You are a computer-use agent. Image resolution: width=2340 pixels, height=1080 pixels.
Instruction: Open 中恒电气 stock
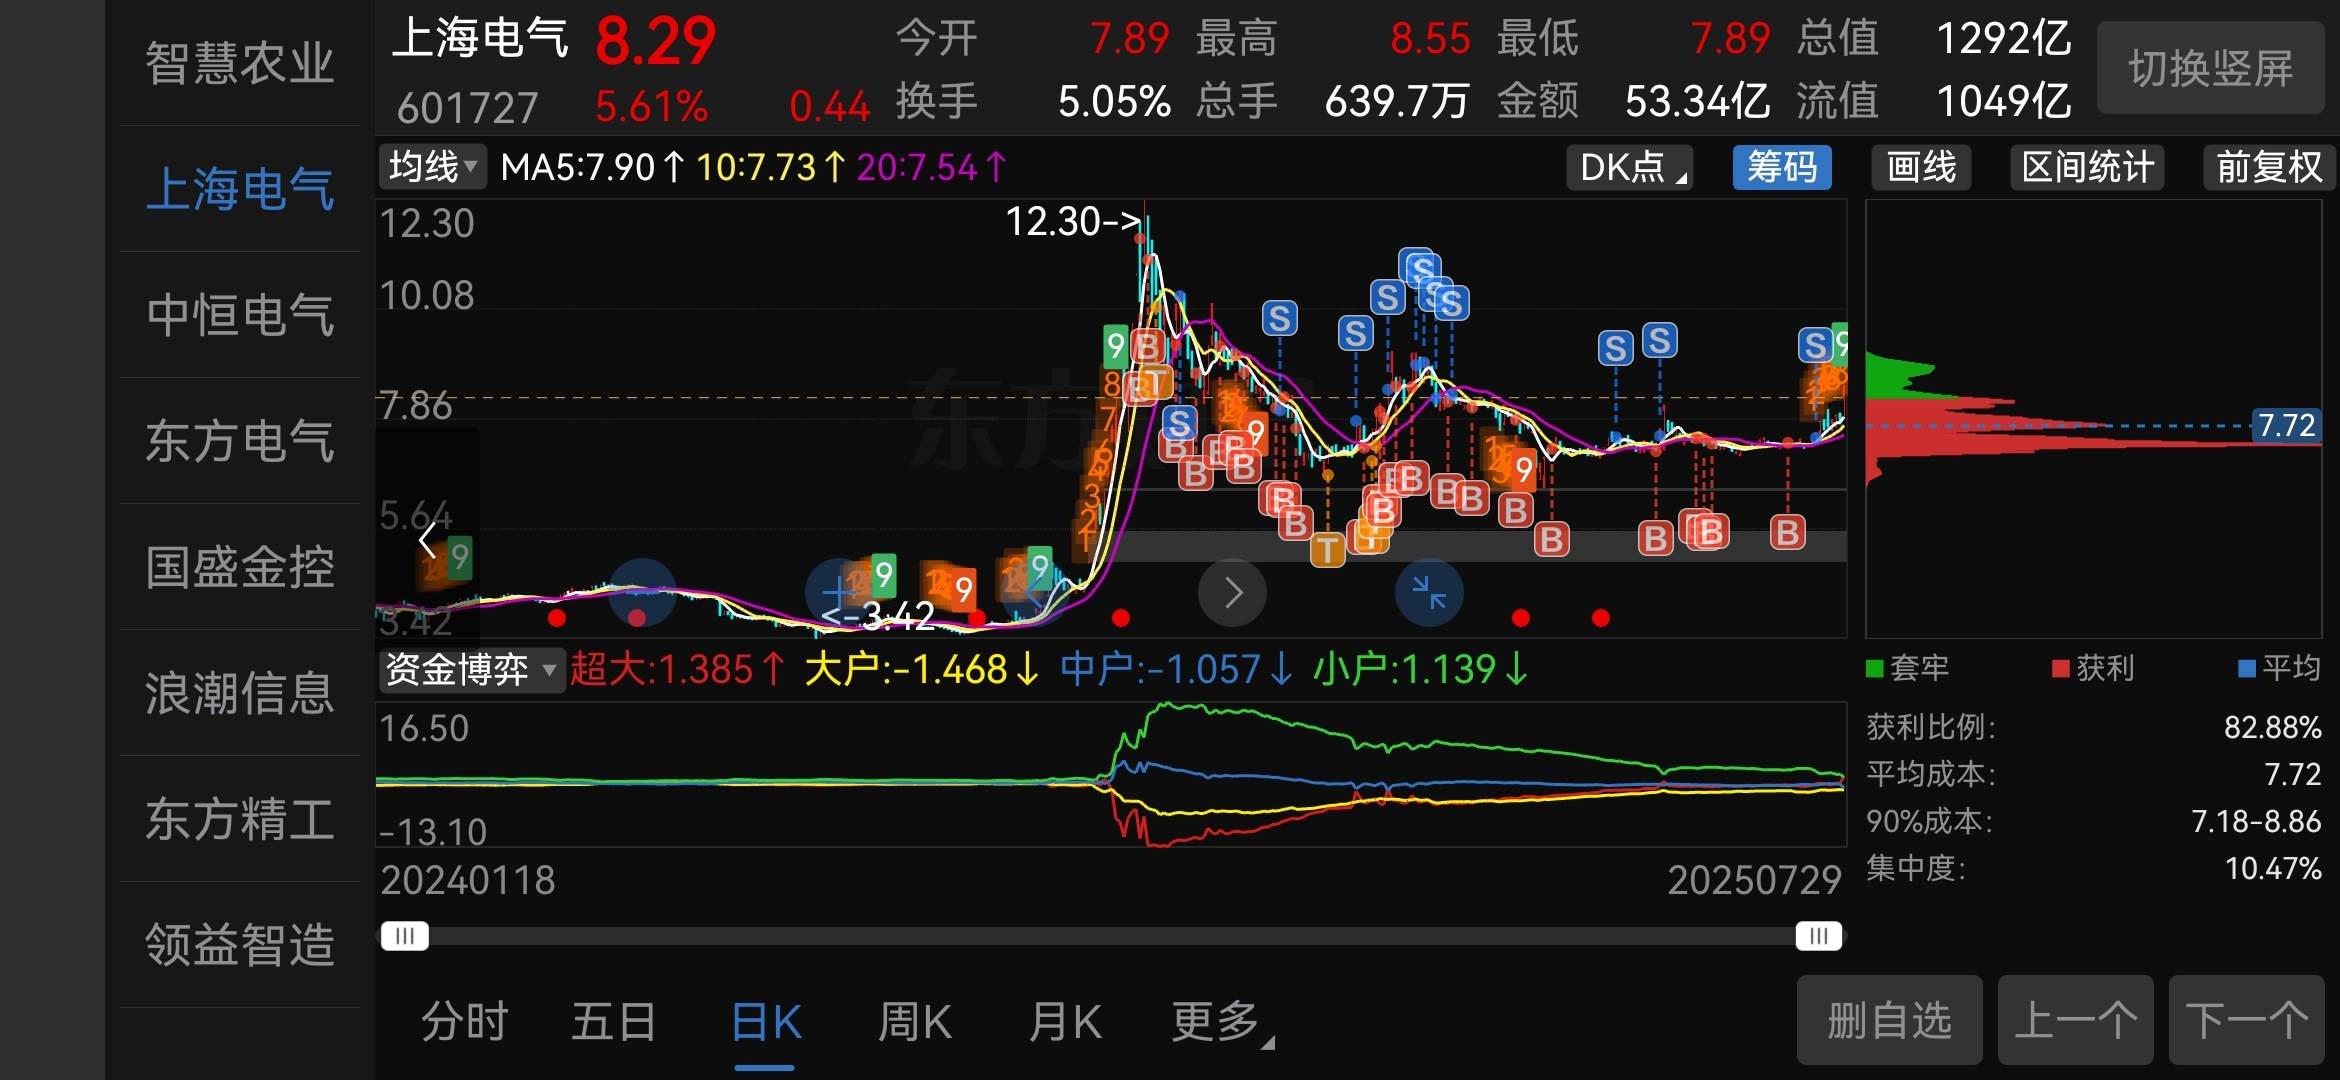[240, 315]
